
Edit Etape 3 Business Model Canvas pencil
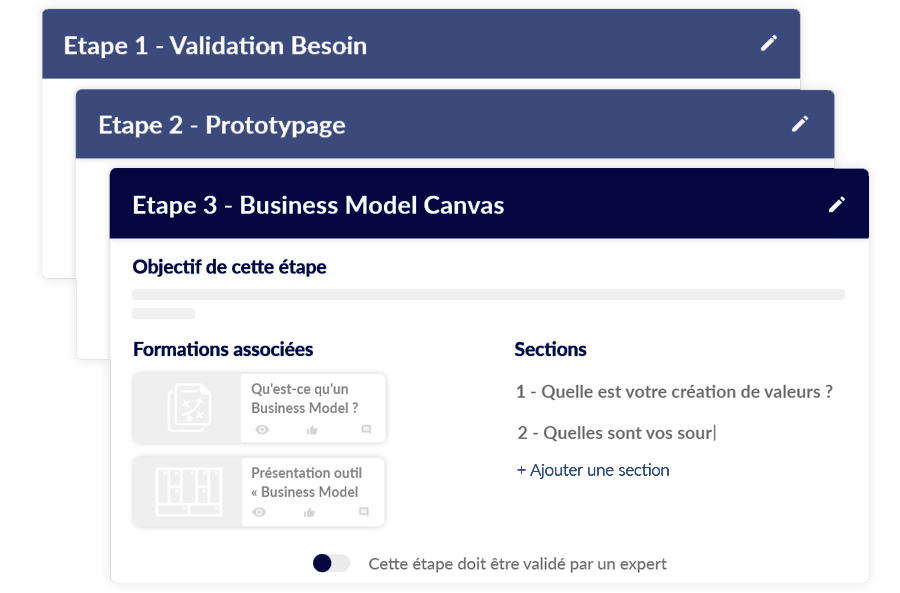837,204
